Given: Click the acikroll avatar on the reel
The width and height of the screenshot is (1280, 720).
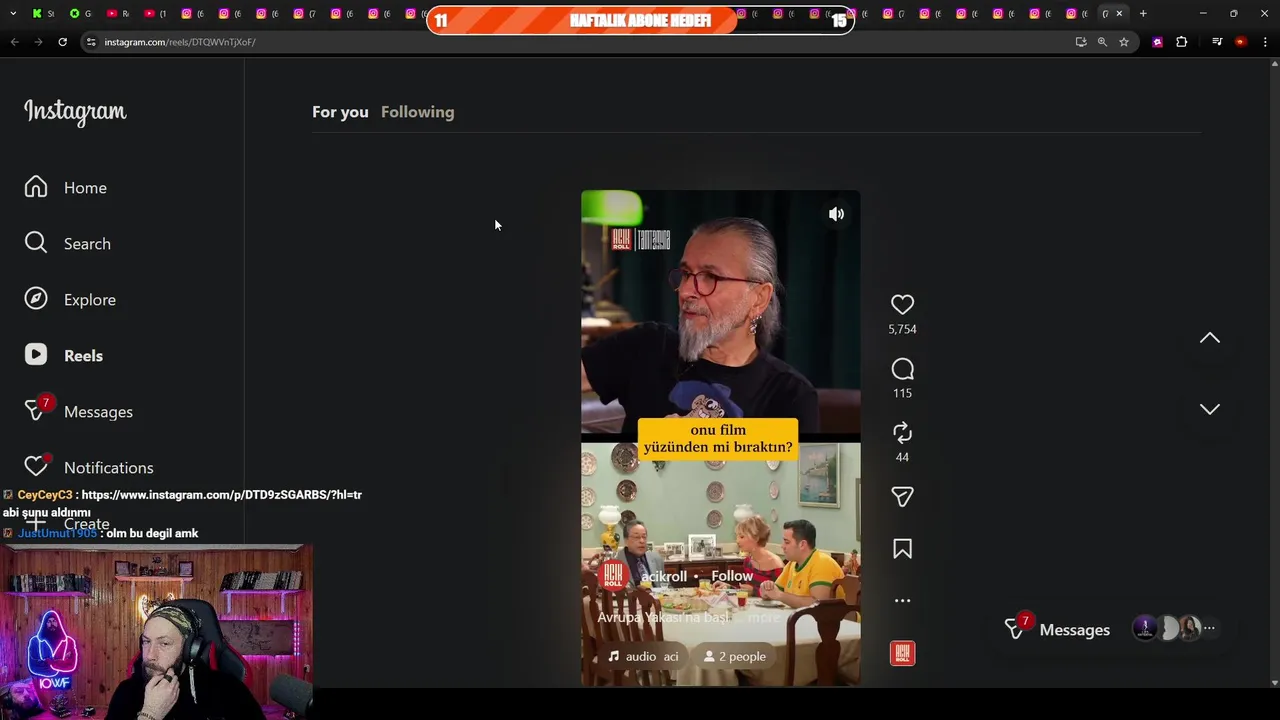Looking at the screenshot, I should click(613, 576).
